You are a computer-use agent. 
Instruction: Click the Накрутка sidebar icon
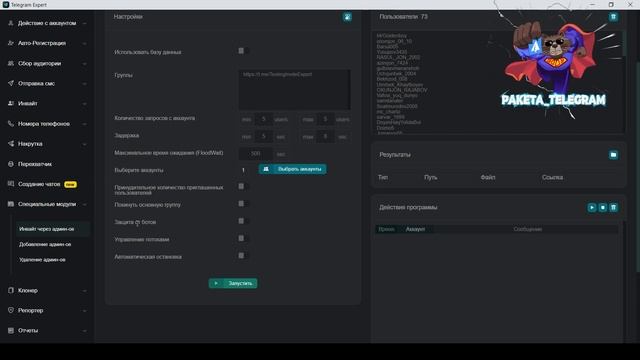click(x=11, y=144)
